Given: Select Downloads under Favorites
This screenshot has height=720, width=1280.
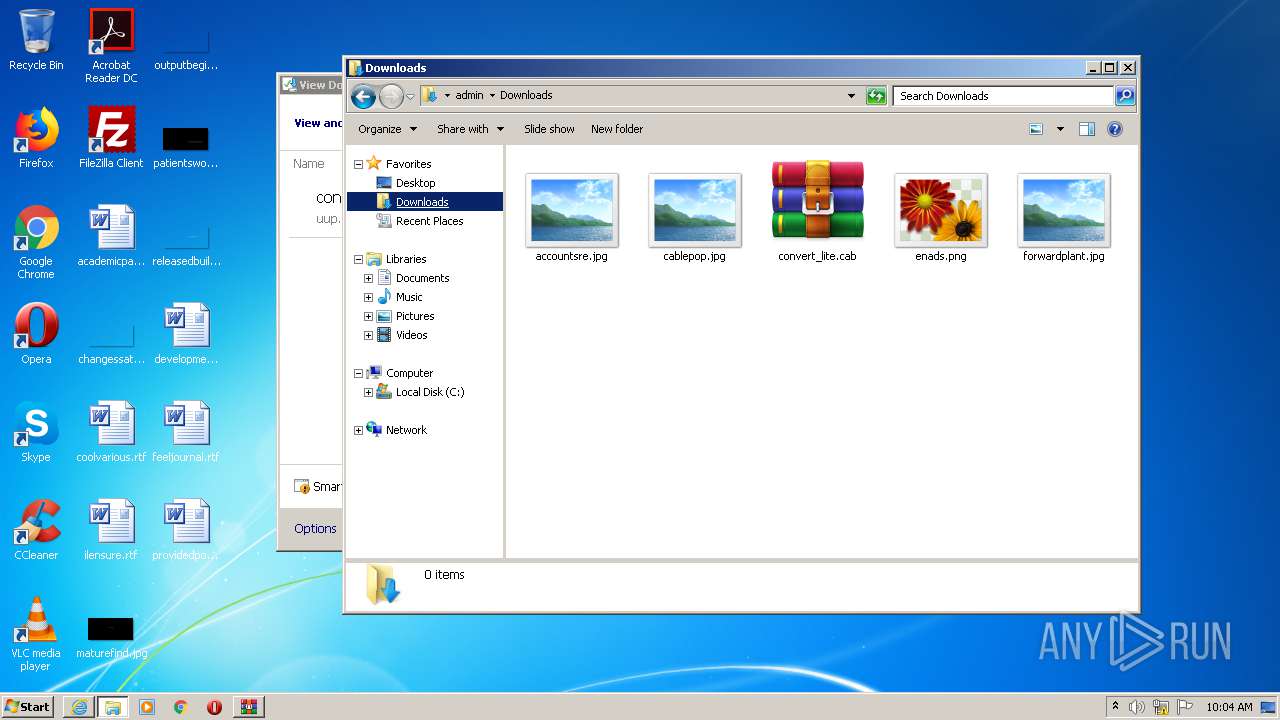Looking at the screenshot, I should [422, 202].
